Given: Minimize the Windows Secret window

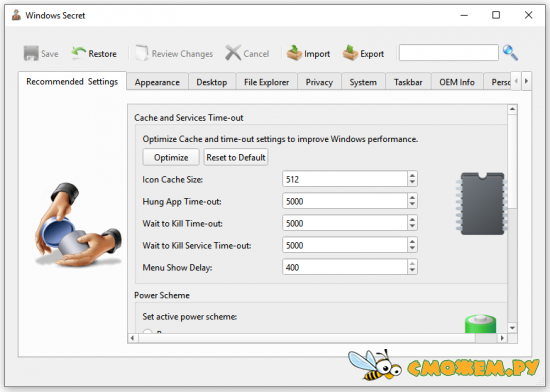Looking at the screenshot, I should (464, 15).
